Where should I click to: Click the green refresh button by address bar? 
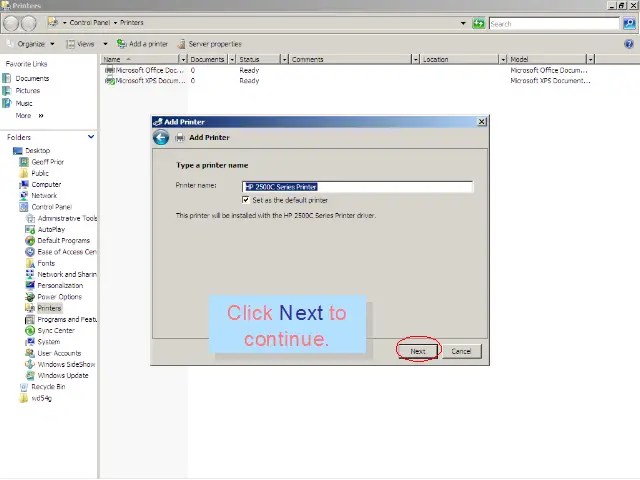478,23
